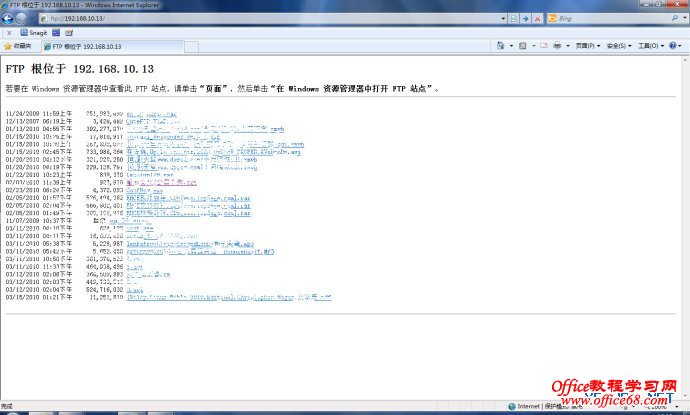Click the IE logo in title bar

pyautogui.click(x=4, y=5)
